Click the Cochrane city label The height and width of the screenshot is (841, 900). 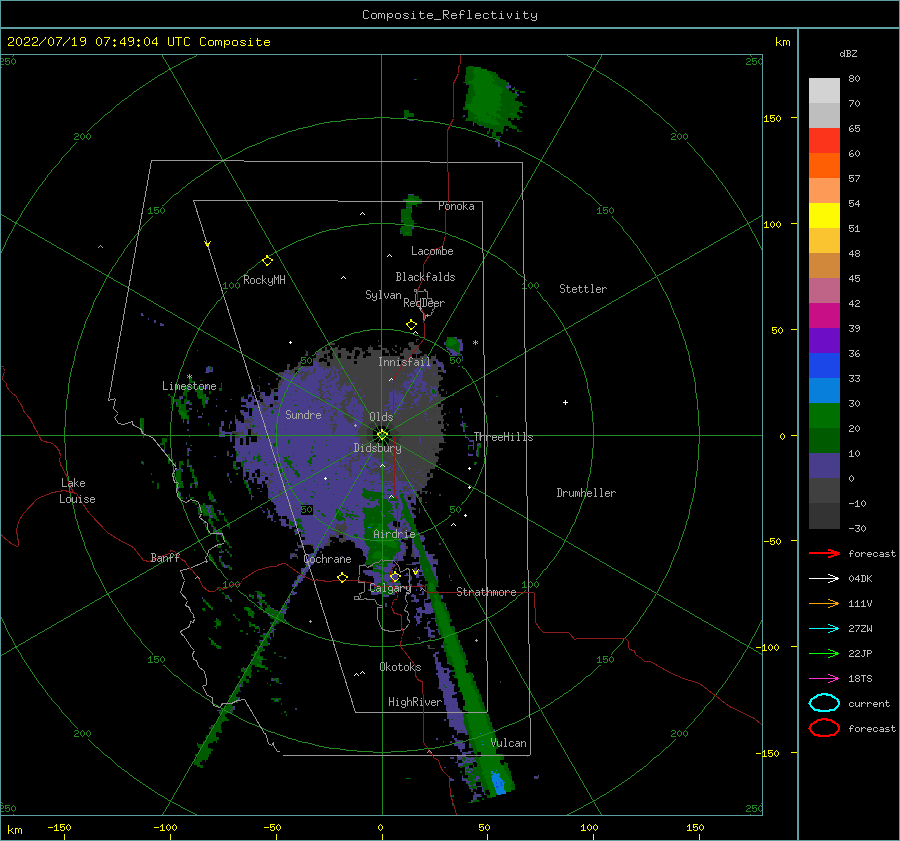[x=327, y=559]
